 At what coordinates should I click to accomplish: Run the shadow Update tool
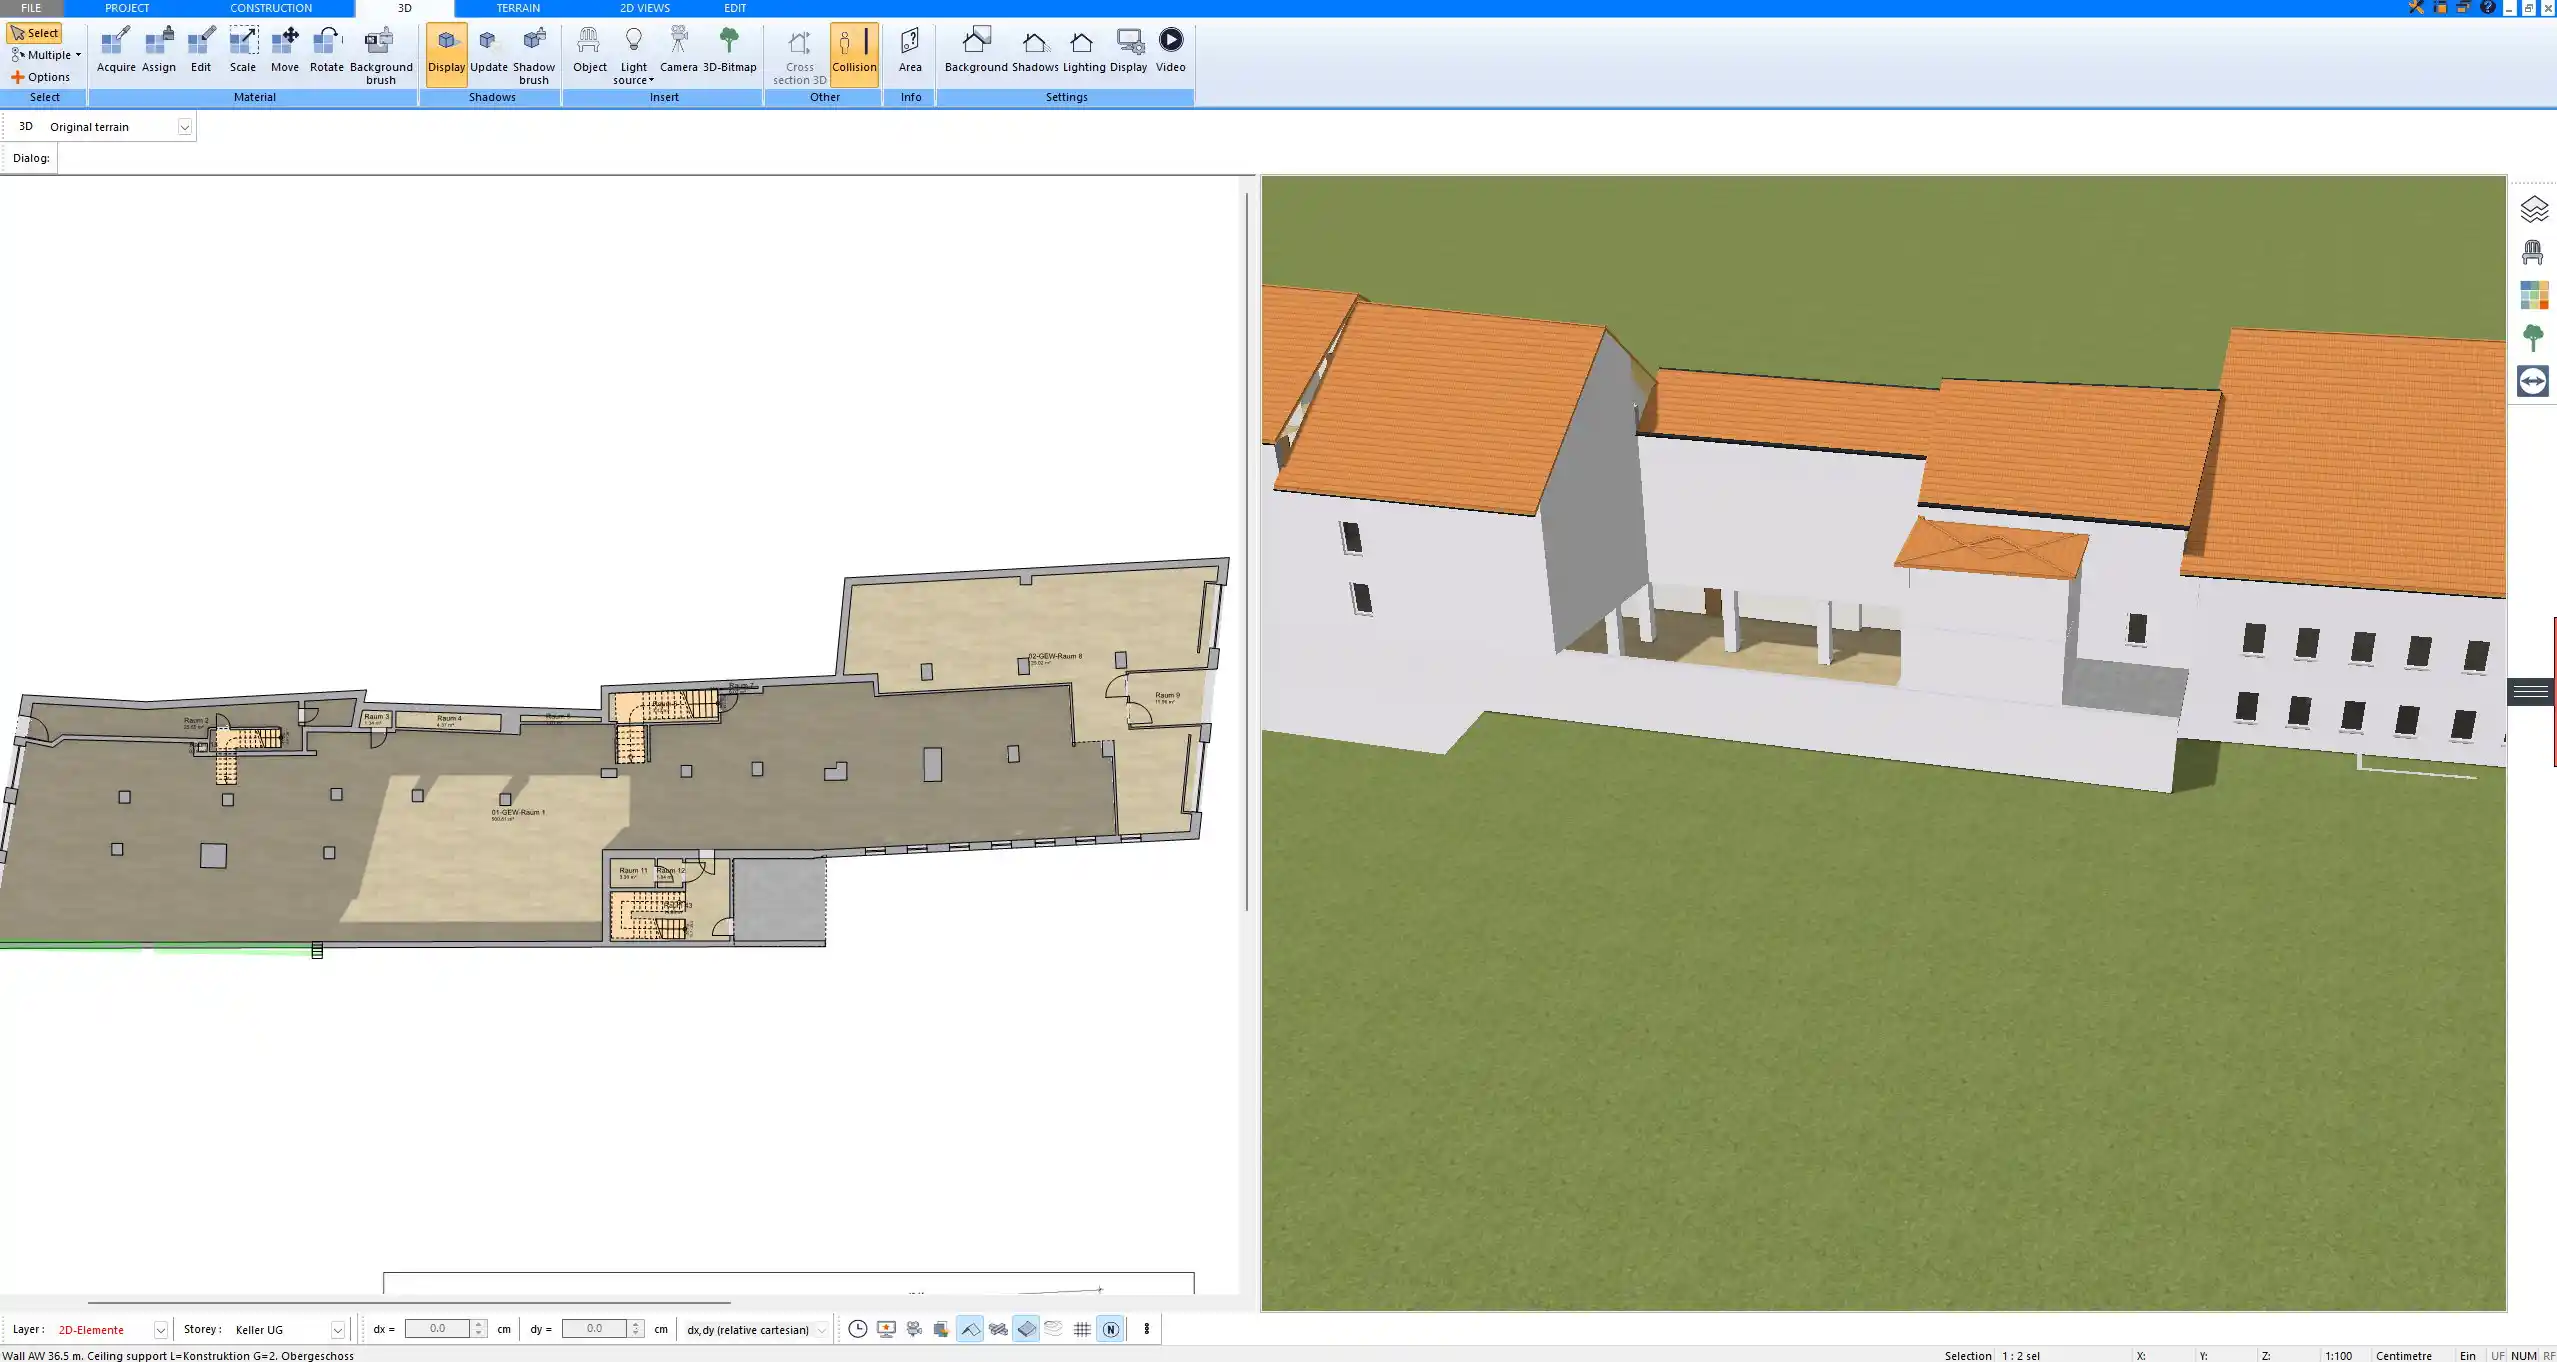click(489, 50)
